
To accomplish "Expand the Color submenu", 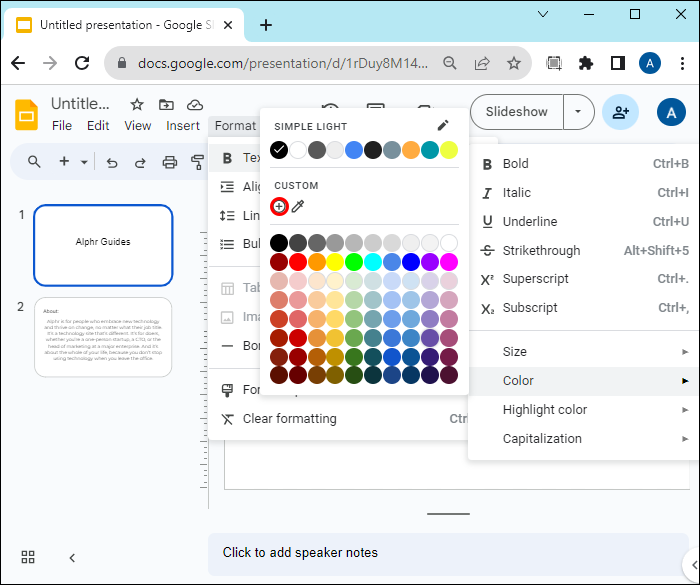I will coord(583,381).
